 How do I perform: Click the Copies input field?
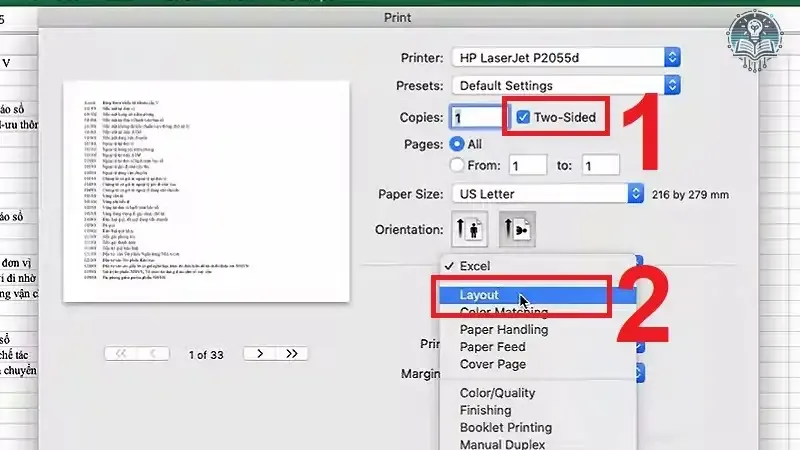click(x=476, y=117)
